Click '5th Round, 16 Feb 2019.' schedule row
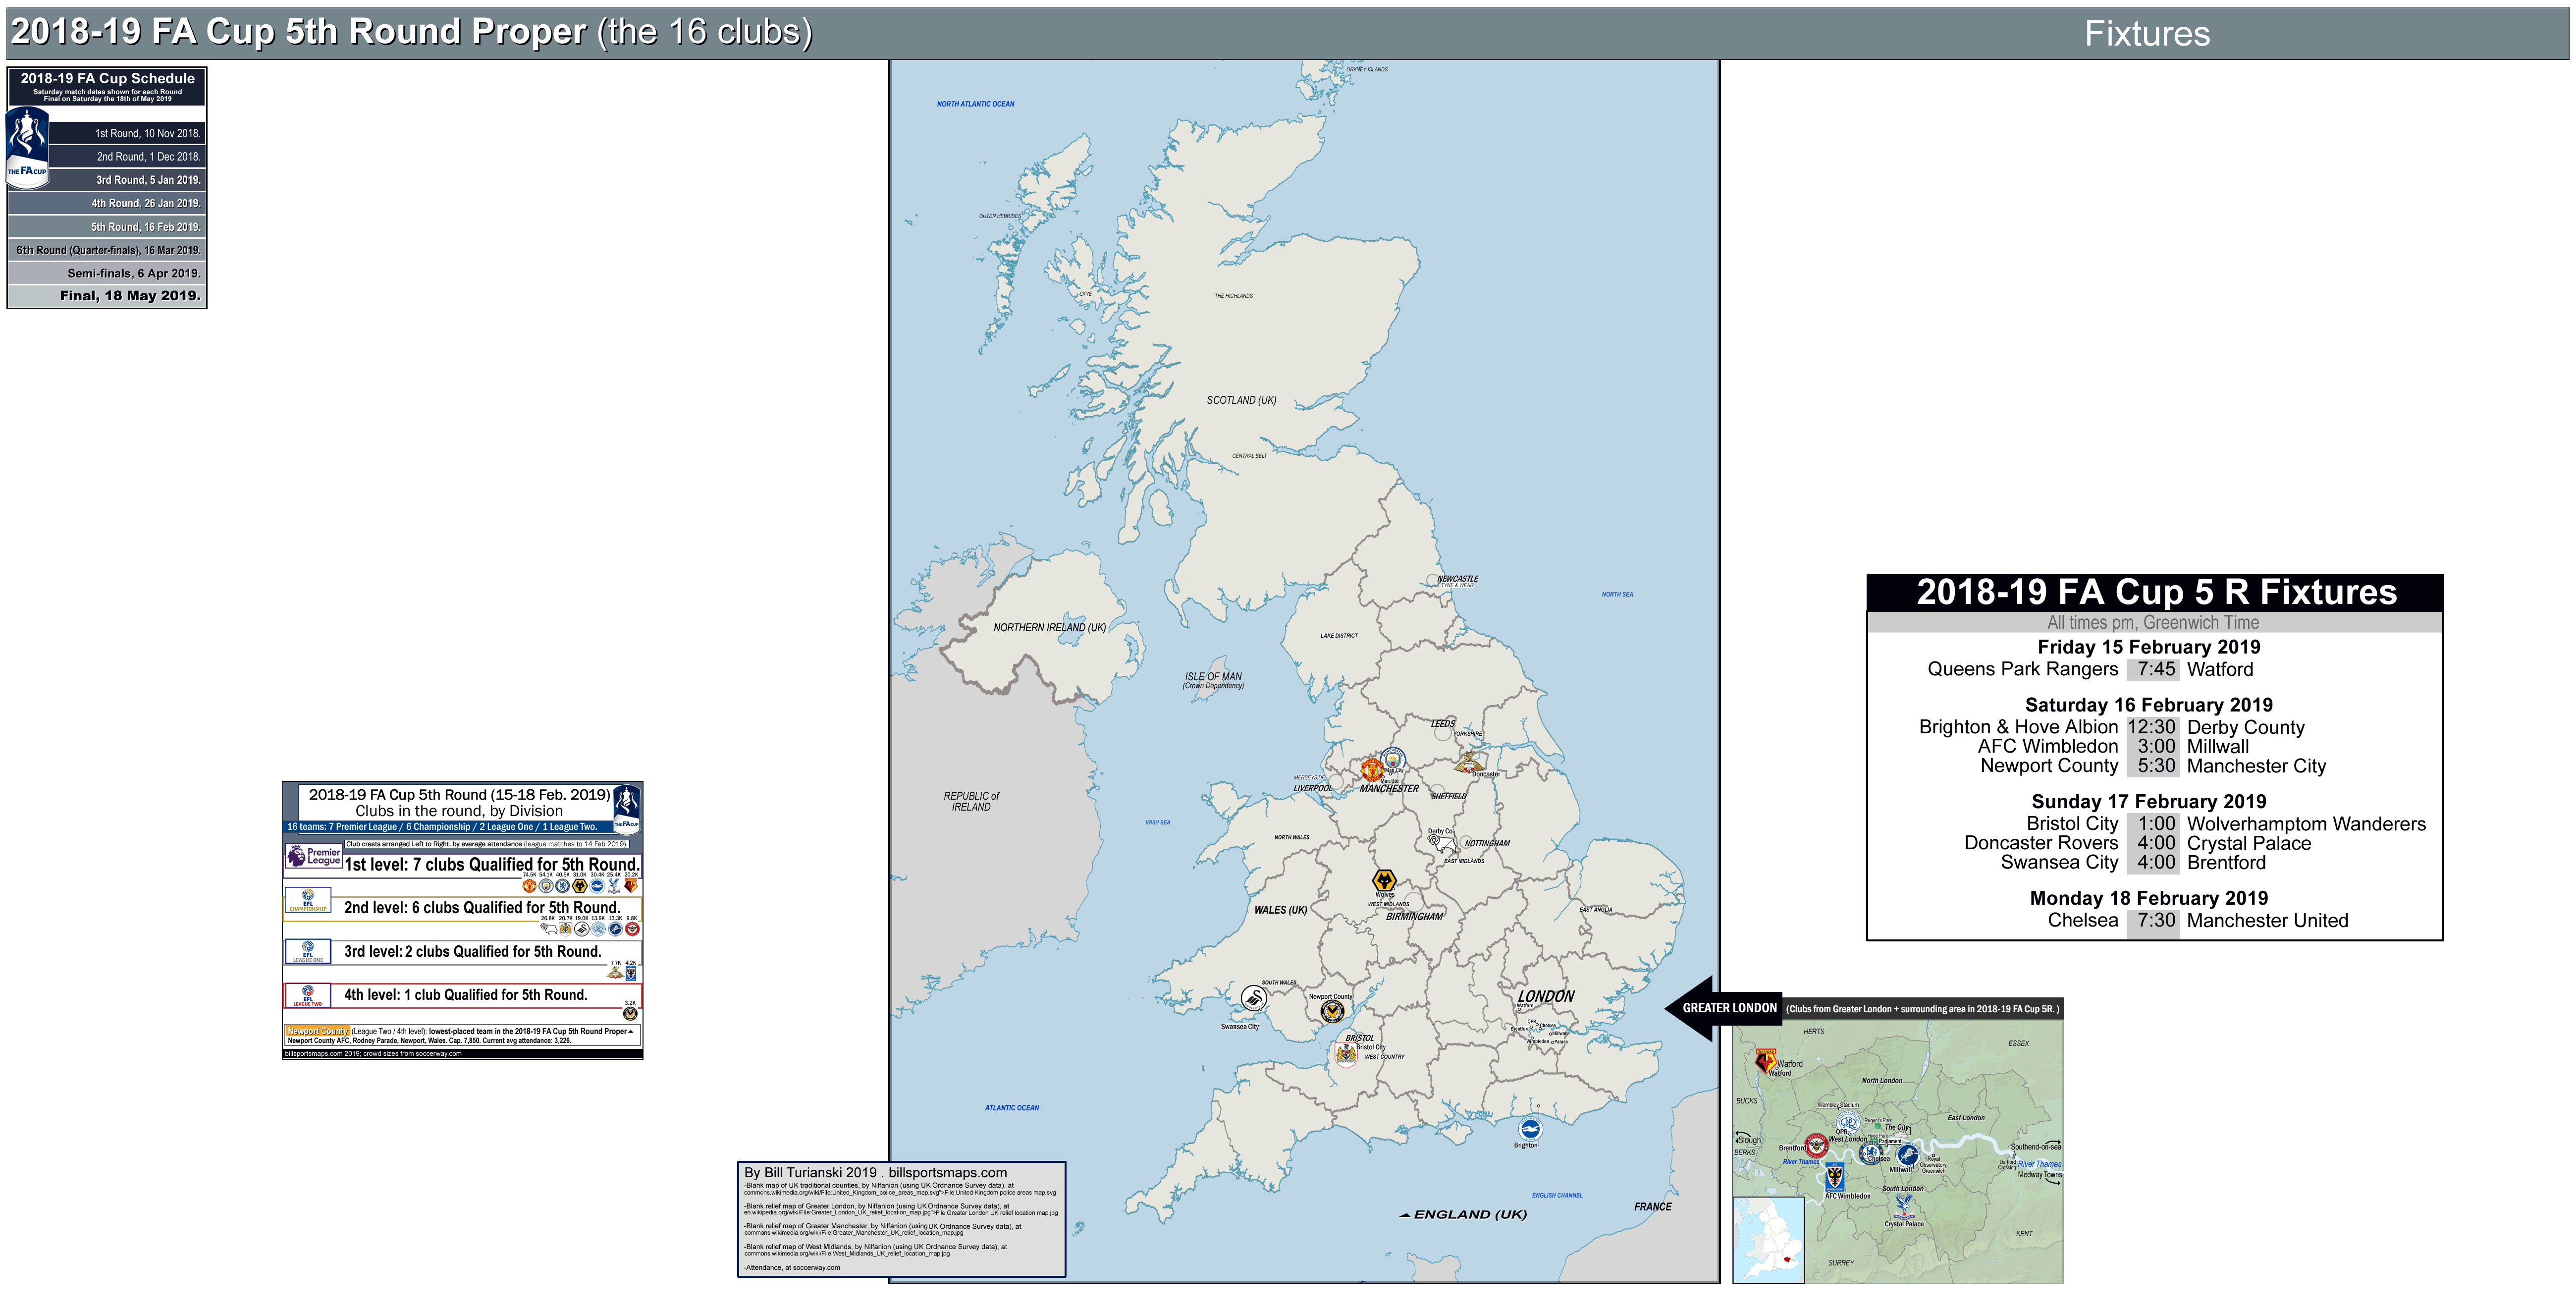 click(107, 227)
